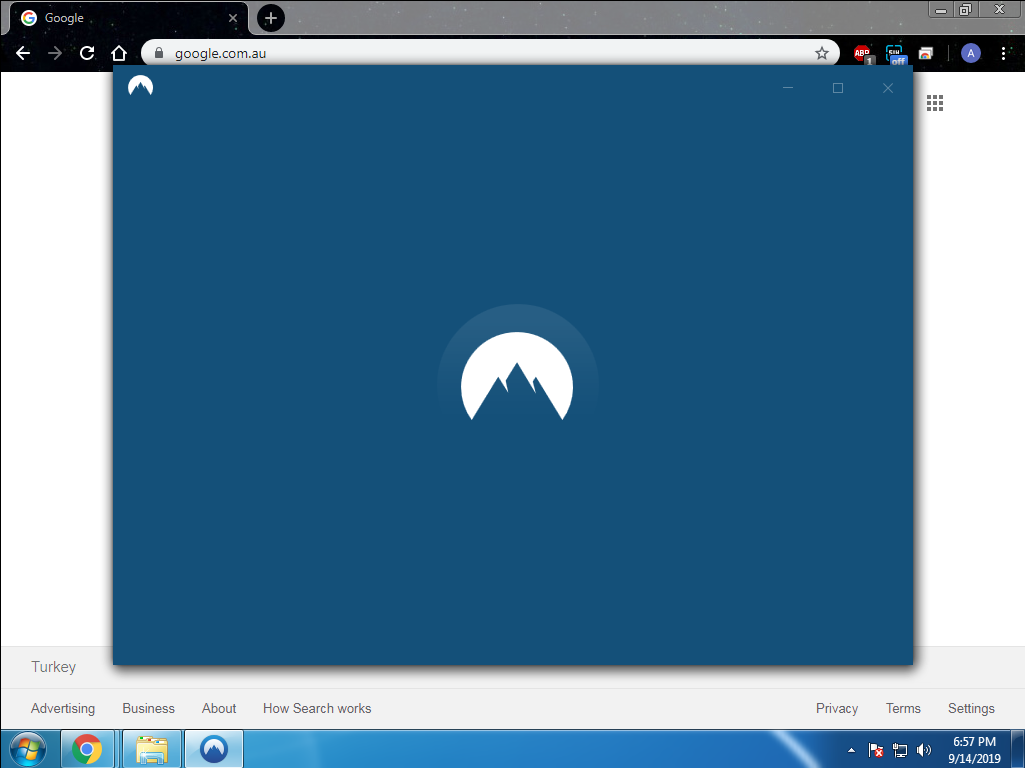This screenshot has width=1025, height=768.
Task: Go back in Chrome
Action: [23, 53]
